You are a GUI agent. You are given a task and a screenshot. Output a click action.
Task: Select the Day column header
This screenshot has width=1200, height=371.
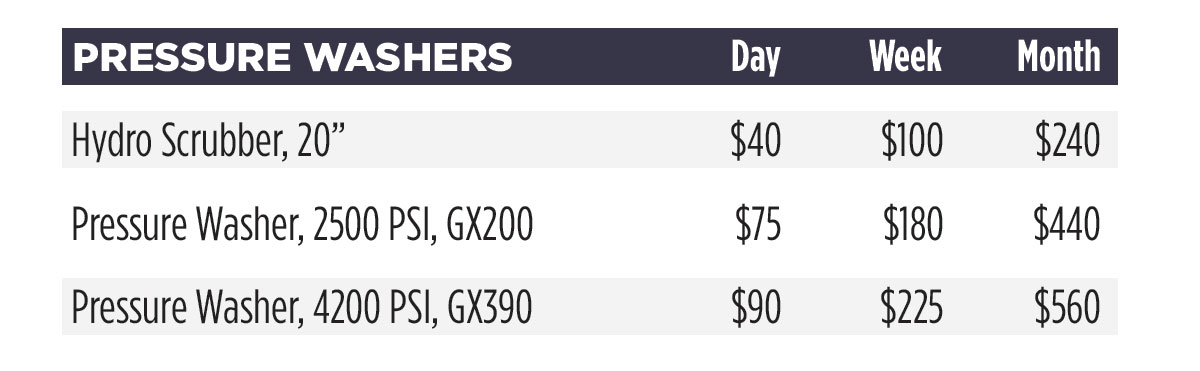755,57
